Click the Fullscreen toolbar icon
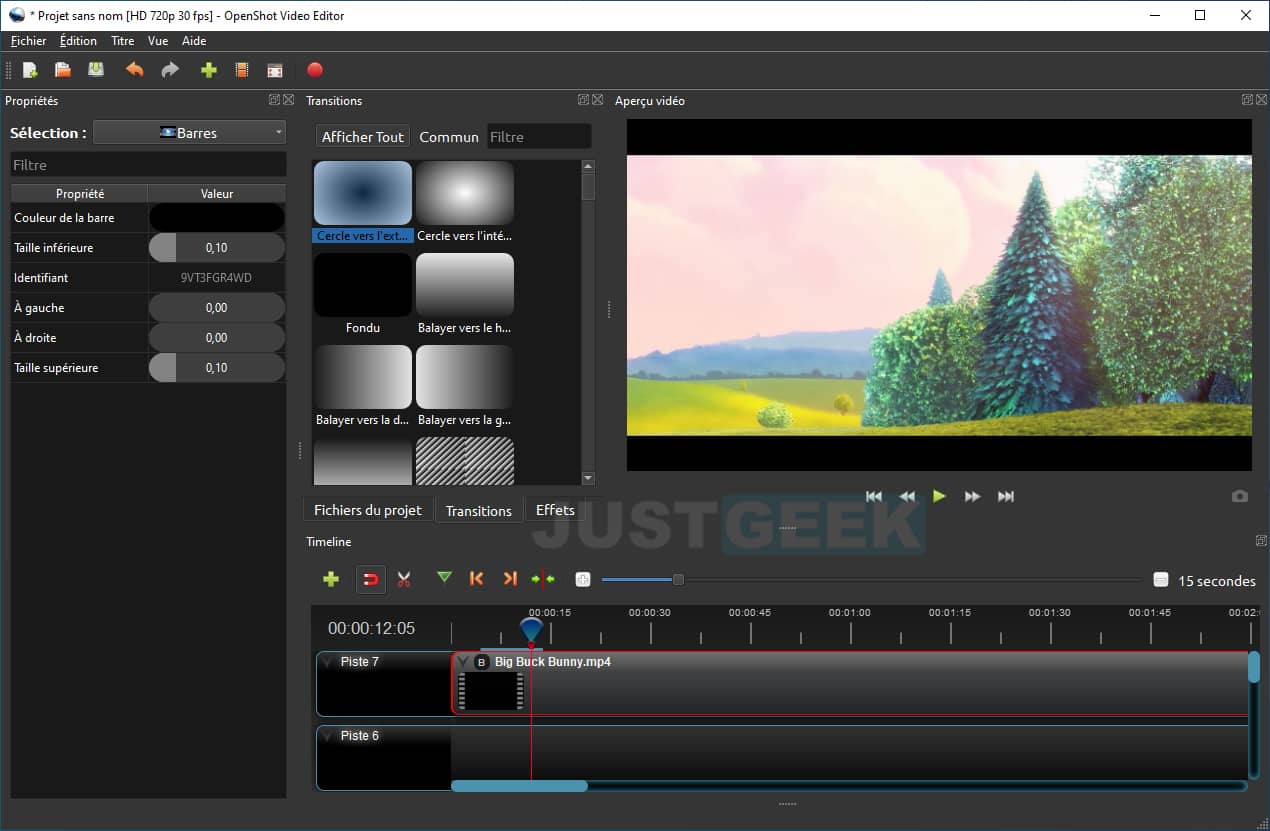This screenshot has width=1270, height=831. click(x=275, y=70)
